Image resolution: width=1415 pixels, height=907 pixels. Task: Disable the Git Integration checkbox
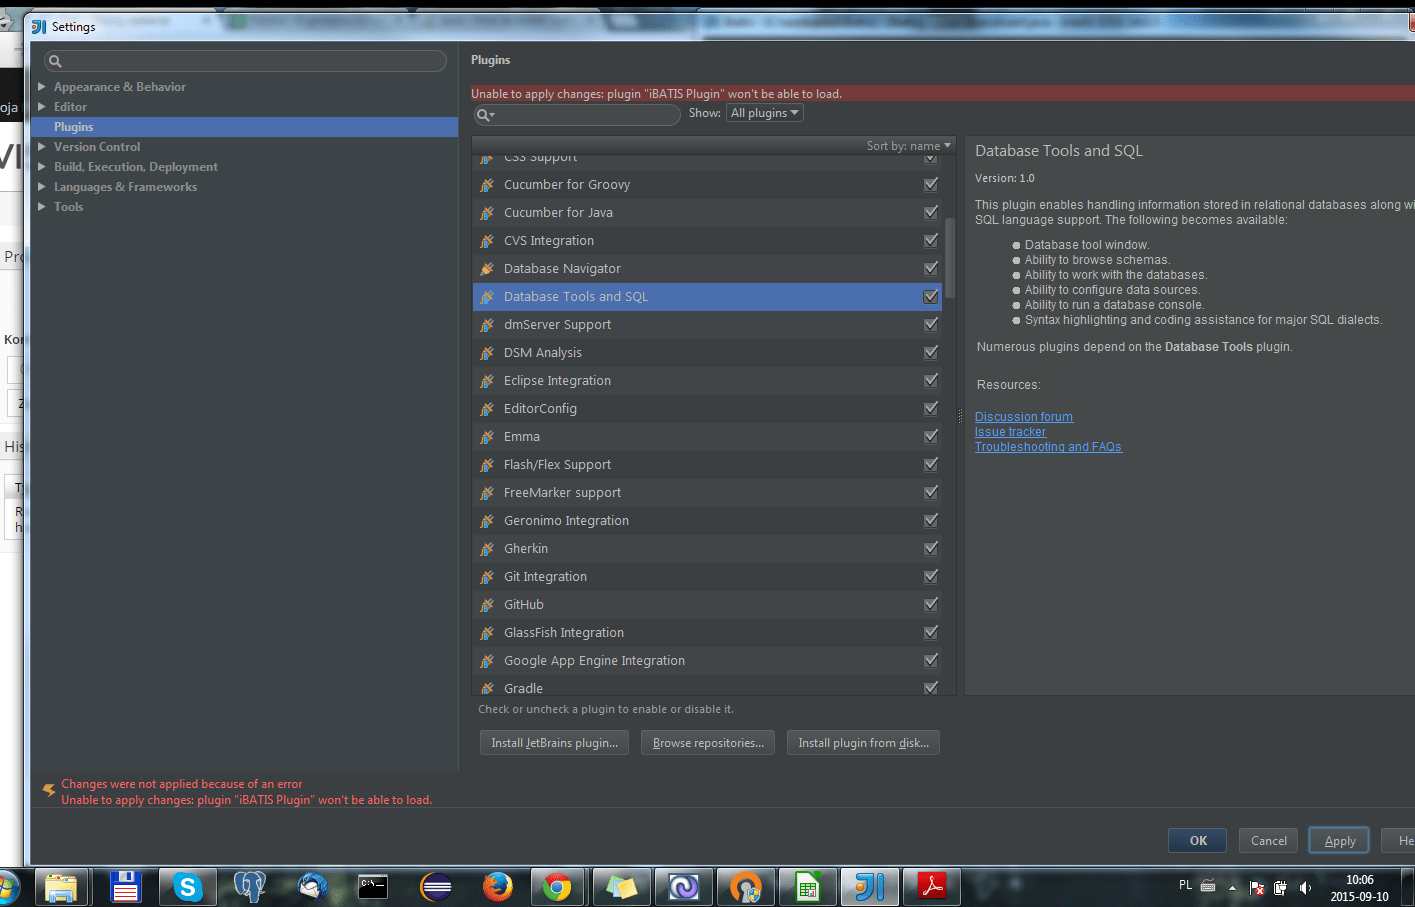931,577
